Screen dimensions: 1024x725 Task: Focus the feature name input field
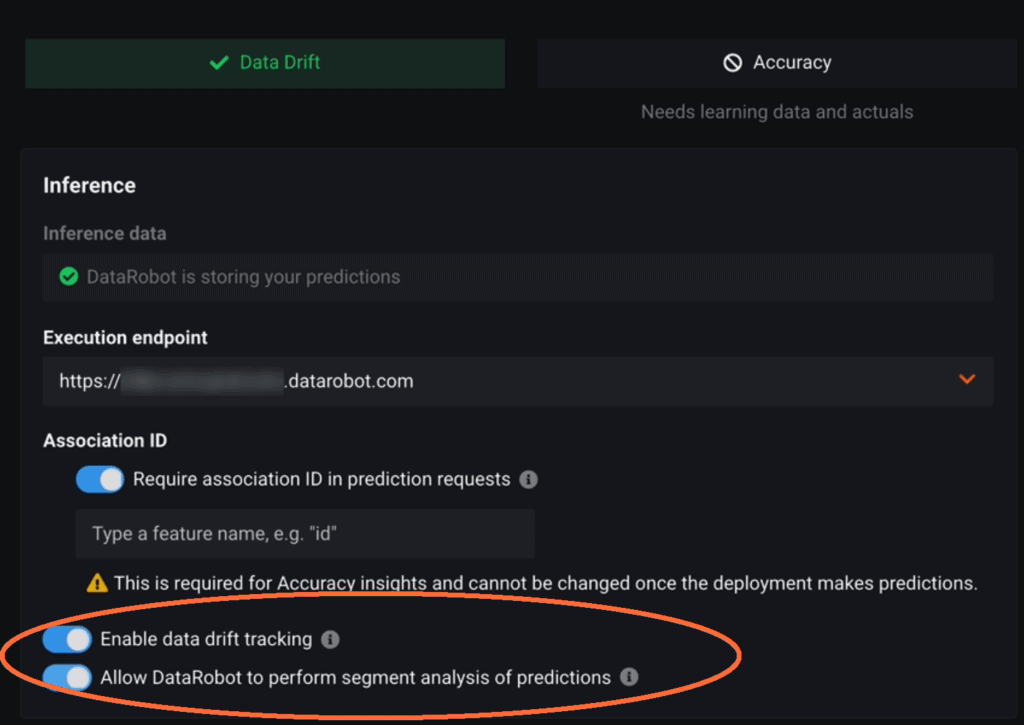(305, 534)
